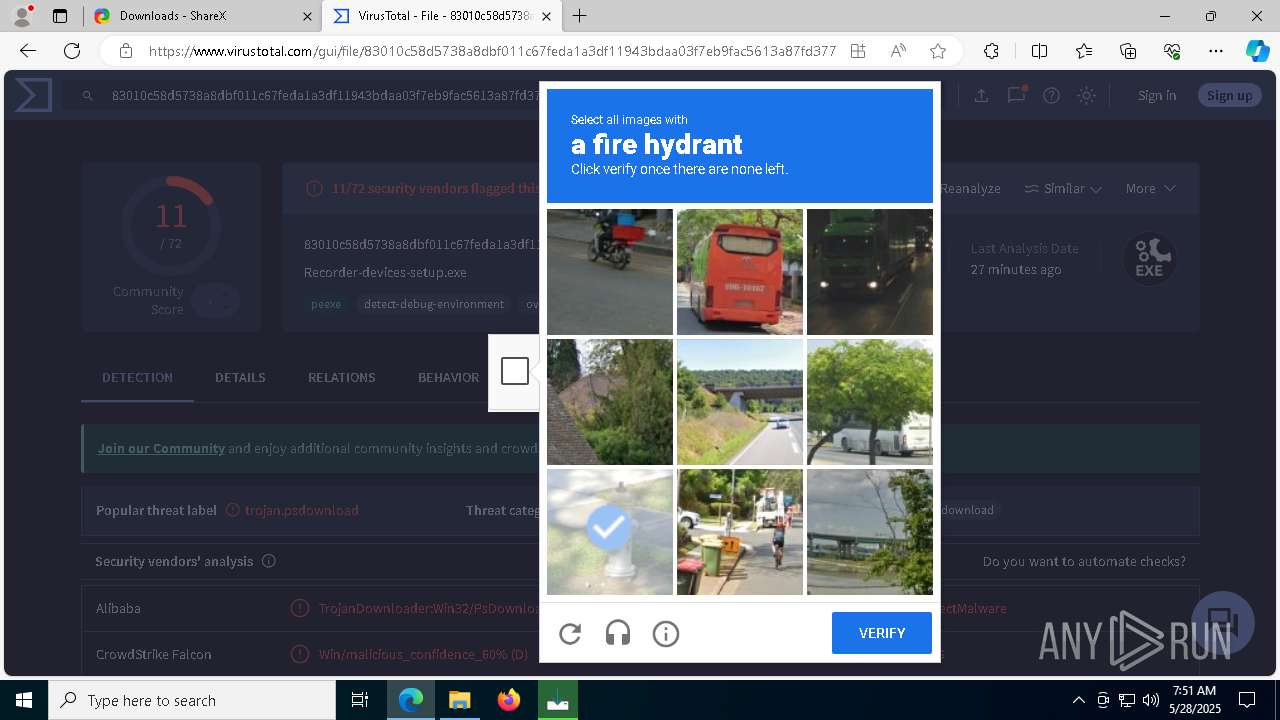Open the Windows Start menu
1280x720 pixels.
24,700
